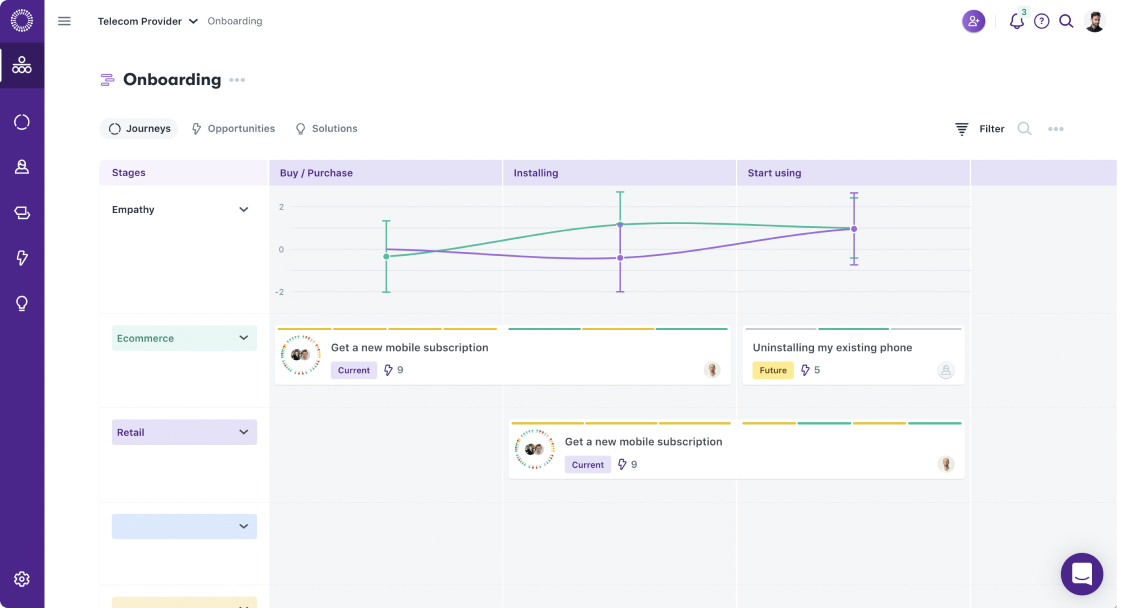Click the Onboarding breadcrumb
This screenshot has height=608, width=1122.
(235, 21)
